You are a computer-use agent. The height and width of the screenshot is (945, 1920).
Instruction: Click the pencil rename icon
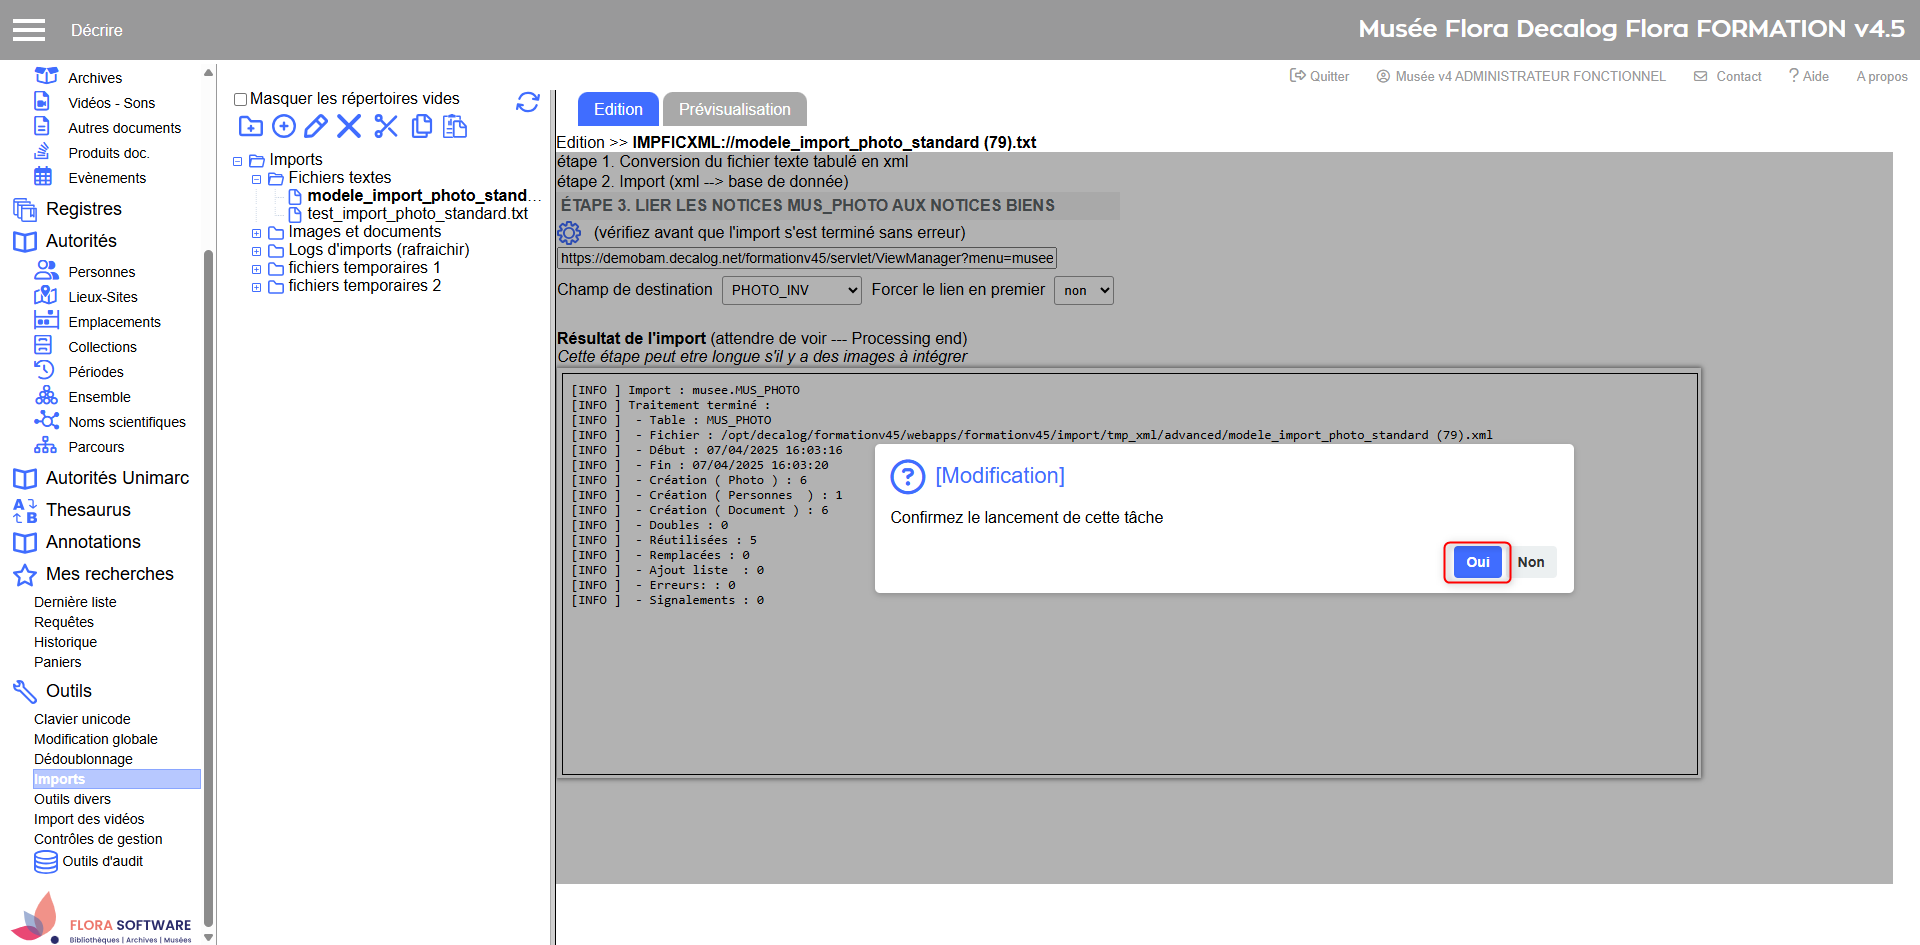(x=316, y=126)
